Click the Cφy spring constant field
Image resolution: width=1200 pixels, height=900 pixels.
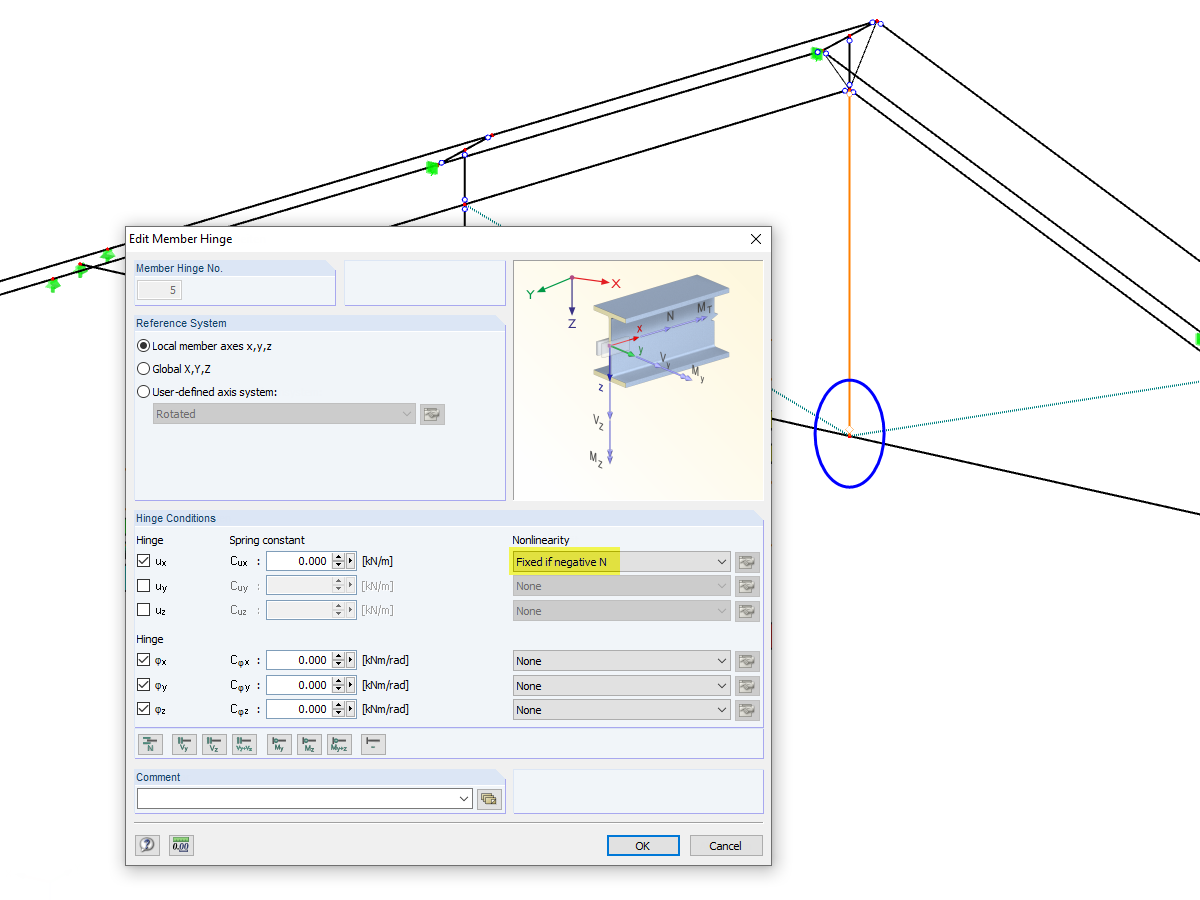[x=299, y=685]
